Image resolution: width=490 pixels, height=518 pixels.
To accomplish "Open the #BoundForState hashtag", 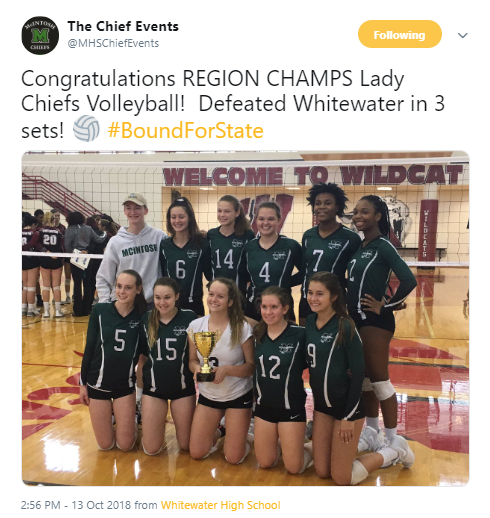I will pos(185,130).
